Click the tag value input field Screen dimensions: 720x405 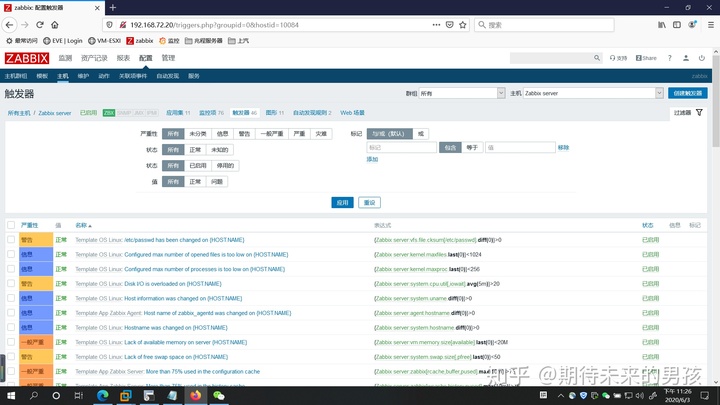point(520,147)
